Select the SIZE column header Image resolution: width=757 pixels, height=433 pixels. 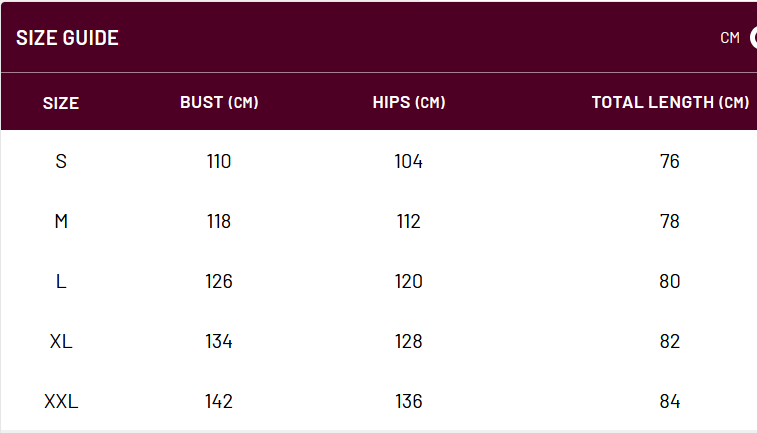click(61, 103)
